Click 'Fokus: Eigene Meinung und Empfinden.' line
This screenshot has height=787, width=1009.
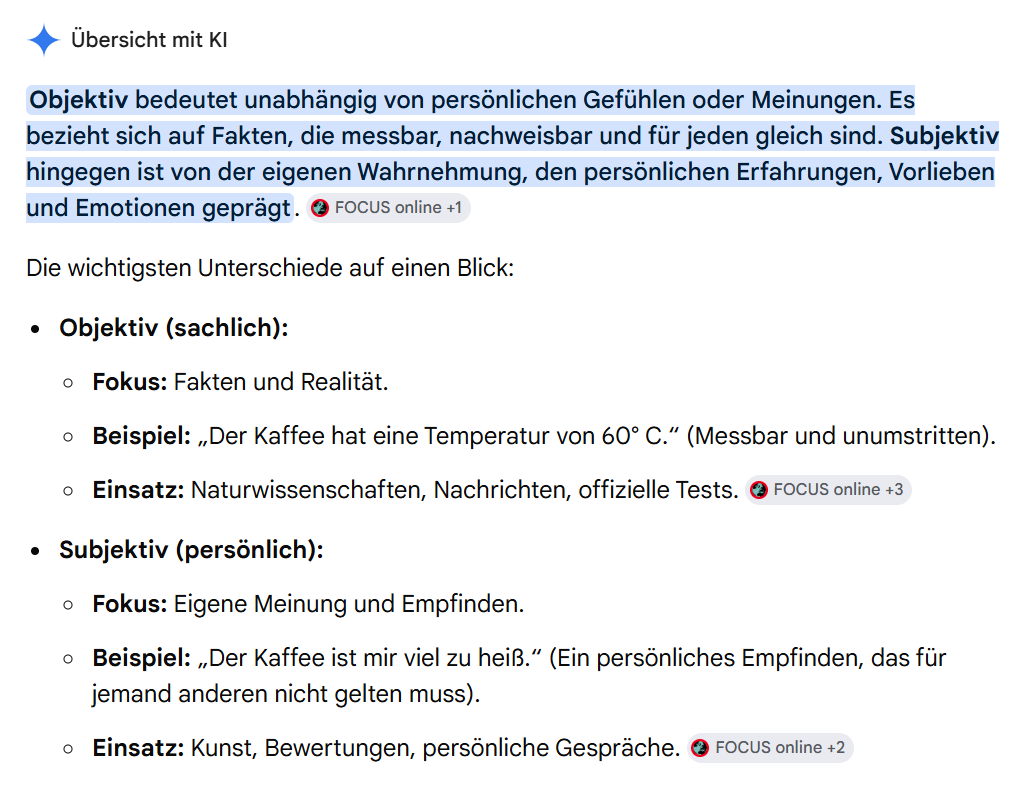tap(308, 604)
